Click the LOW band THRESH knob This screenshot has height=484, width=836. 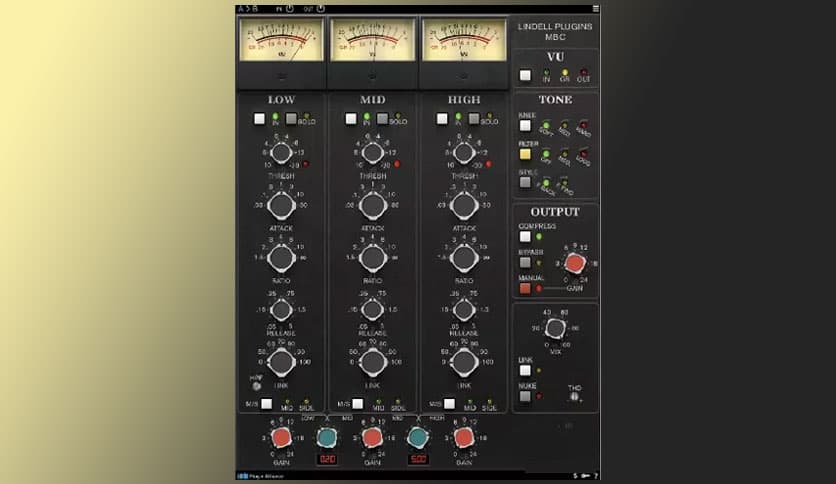281,153
